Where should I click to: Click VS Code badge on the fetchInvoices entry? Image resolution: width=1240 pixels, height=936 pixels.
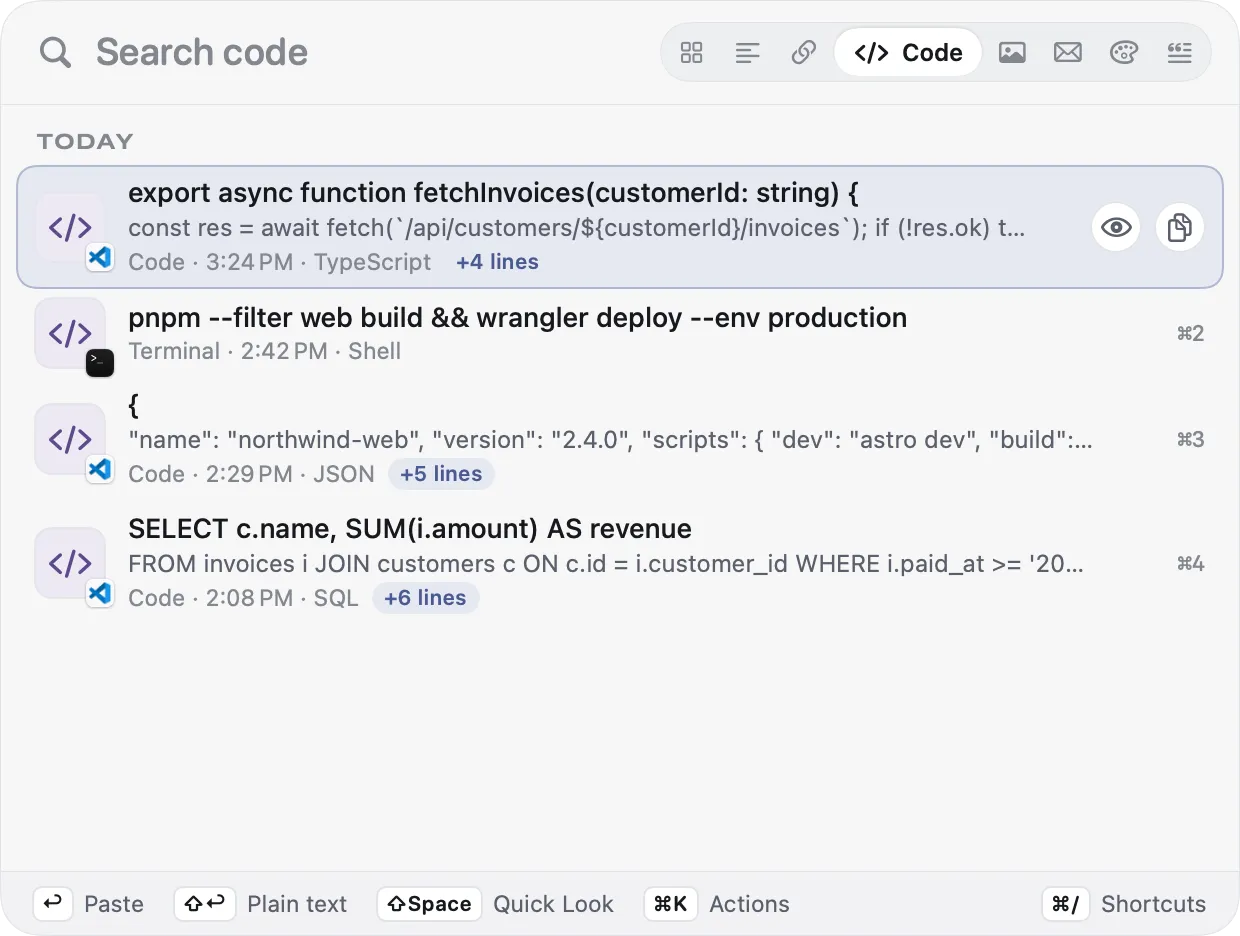pyautogui.click(x=100, y=258)
